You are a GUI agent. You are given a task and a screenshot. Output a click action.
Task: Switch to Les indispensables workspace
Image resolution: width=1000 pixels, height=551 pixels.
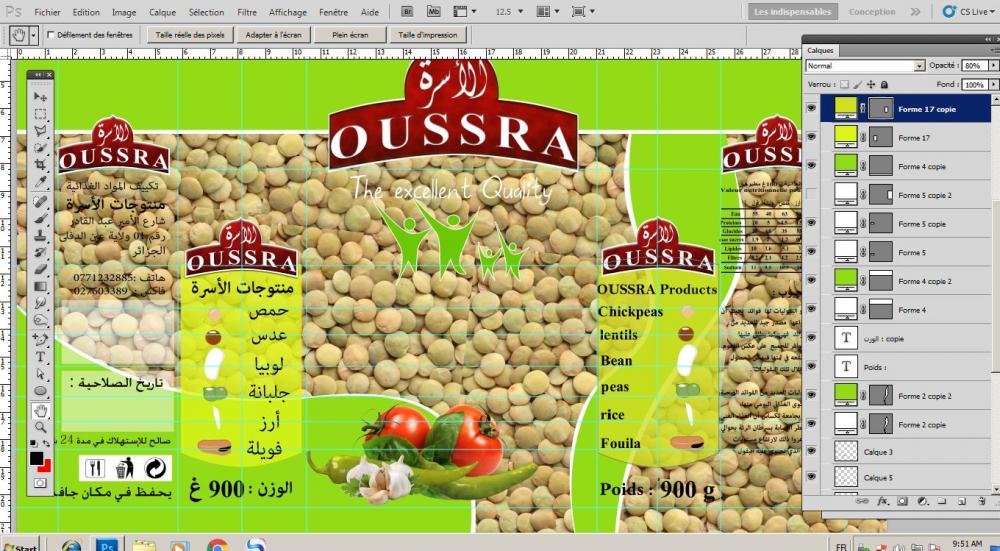(x=793, y=11)
